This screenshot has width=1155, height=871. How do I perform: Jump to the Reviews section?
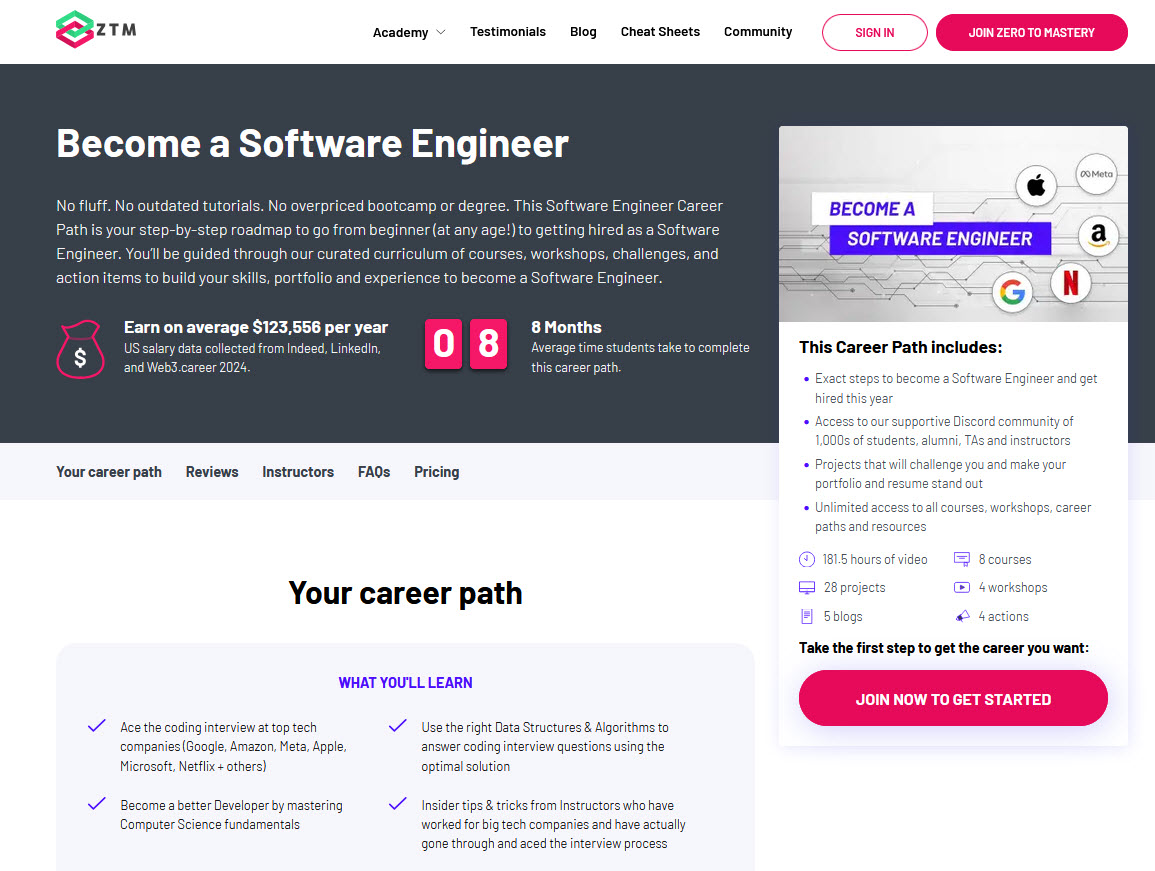tap(212, 472)
